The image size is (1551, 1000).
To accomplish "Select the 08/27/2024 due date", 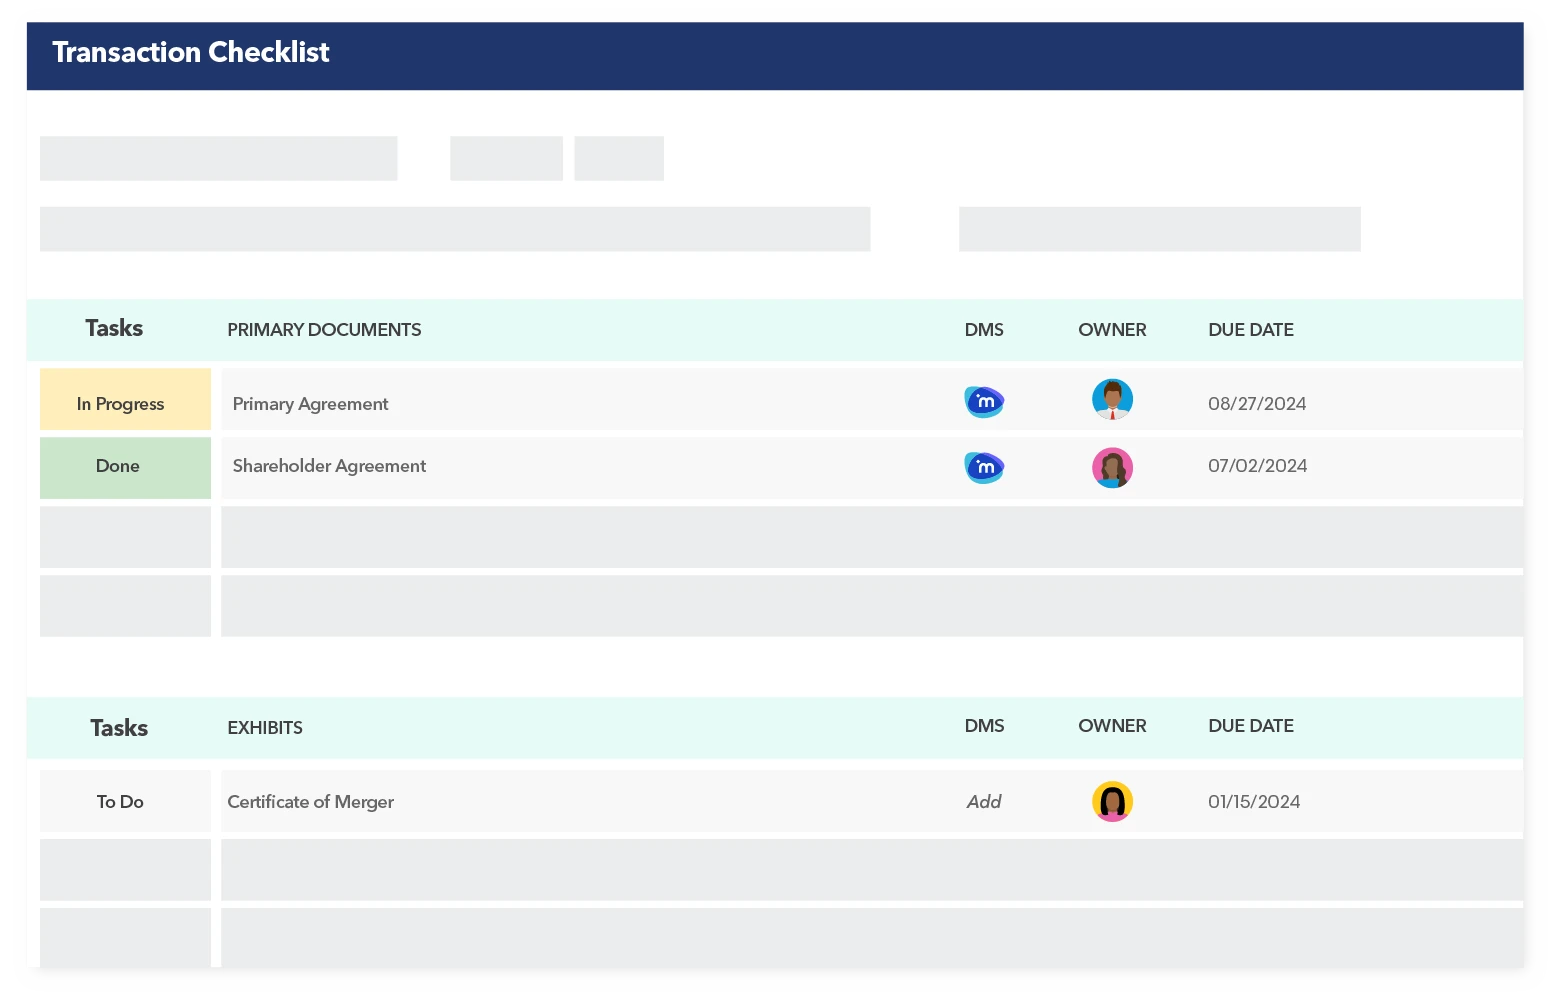I will (1257, 404).
